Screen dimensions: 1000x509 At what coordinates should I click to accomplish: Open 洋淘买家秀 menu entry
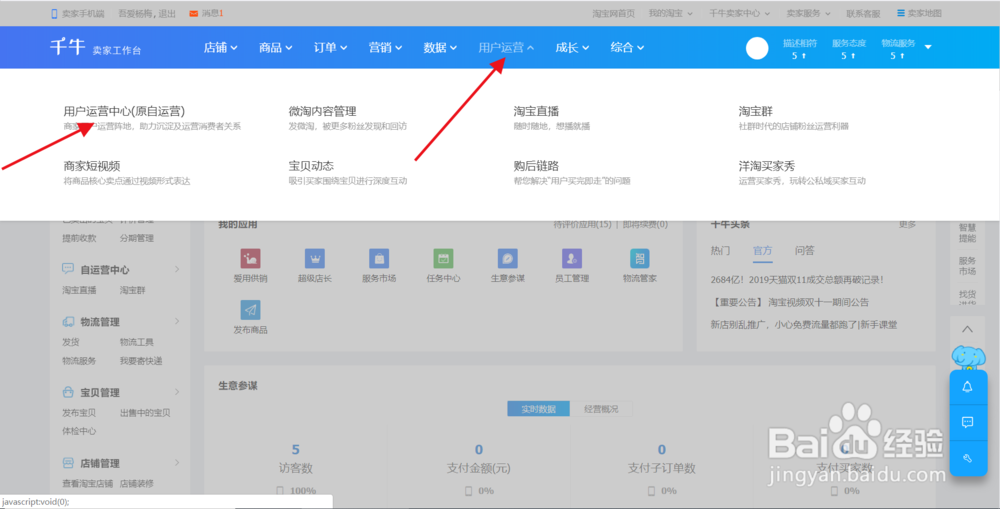point(767,166)
